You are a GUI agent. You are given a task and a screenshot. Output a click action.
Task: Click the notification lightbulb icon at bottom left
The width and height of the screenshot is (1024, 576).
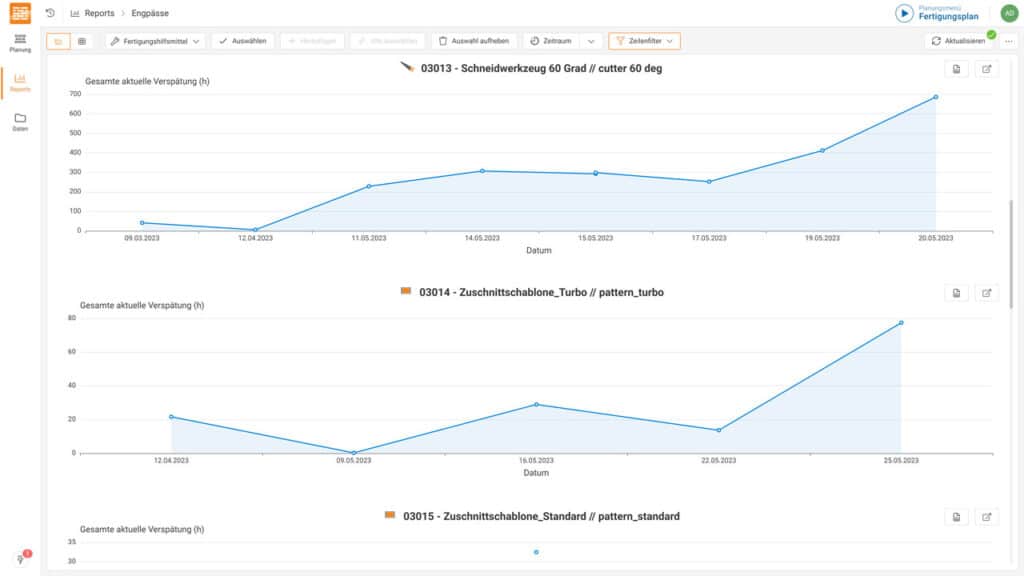pos(20,558)
